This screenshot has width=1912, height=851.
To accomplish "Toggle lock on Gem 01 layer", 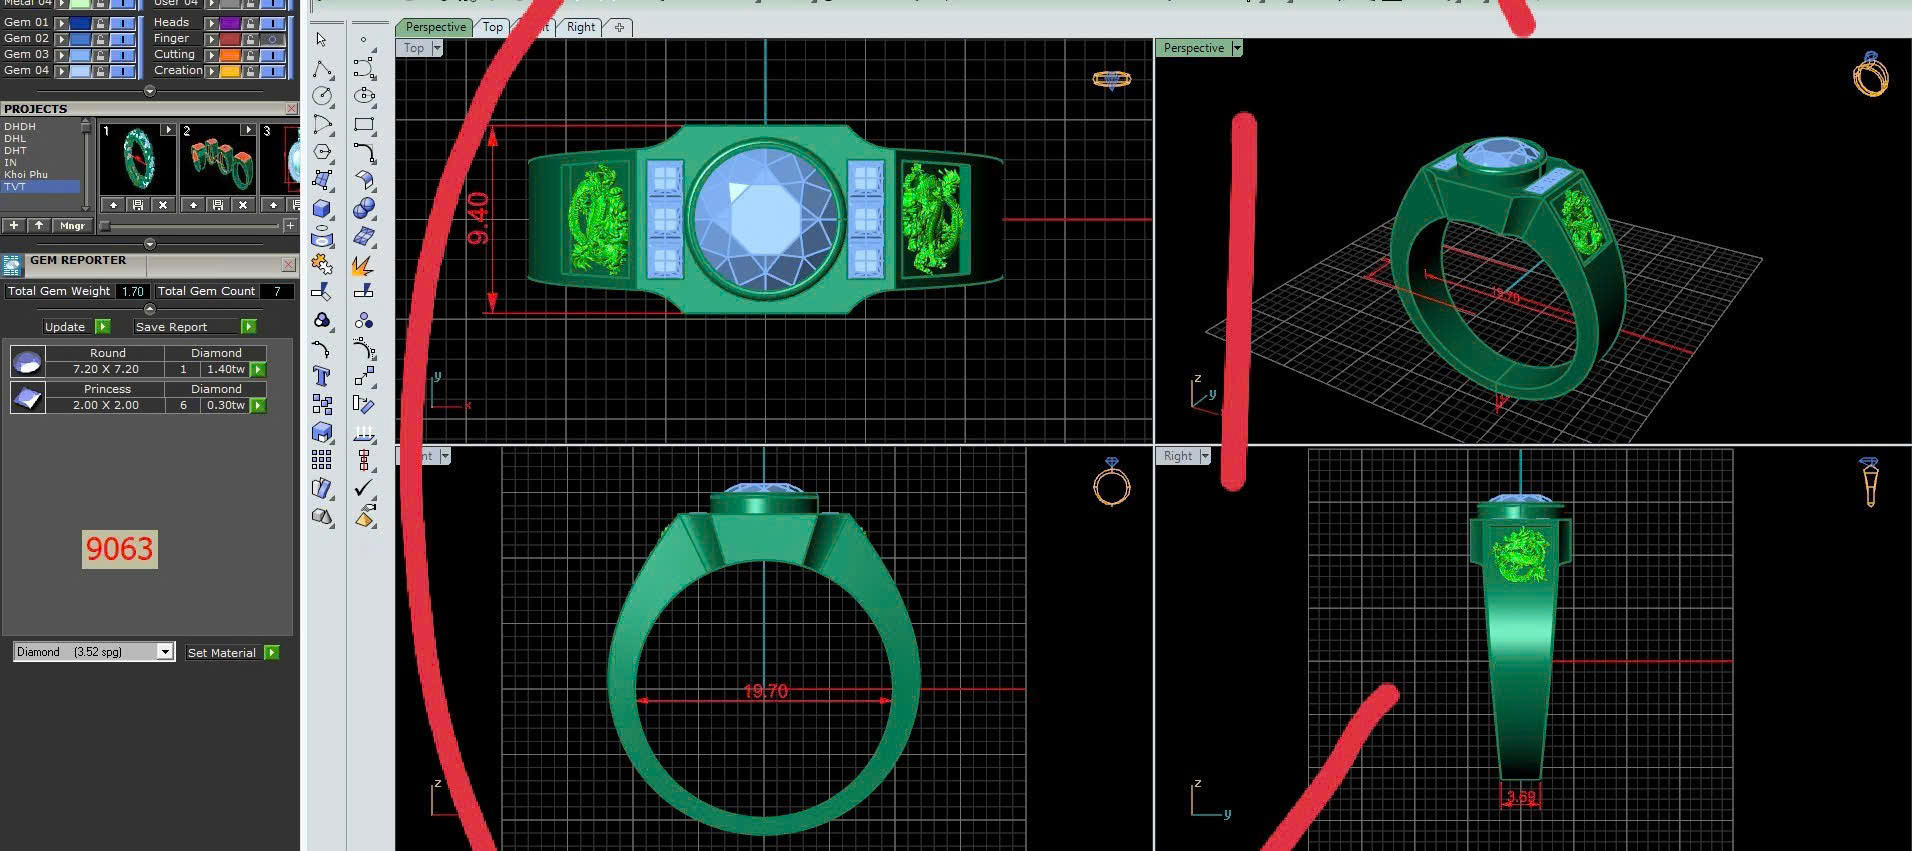I will [100, 22].
